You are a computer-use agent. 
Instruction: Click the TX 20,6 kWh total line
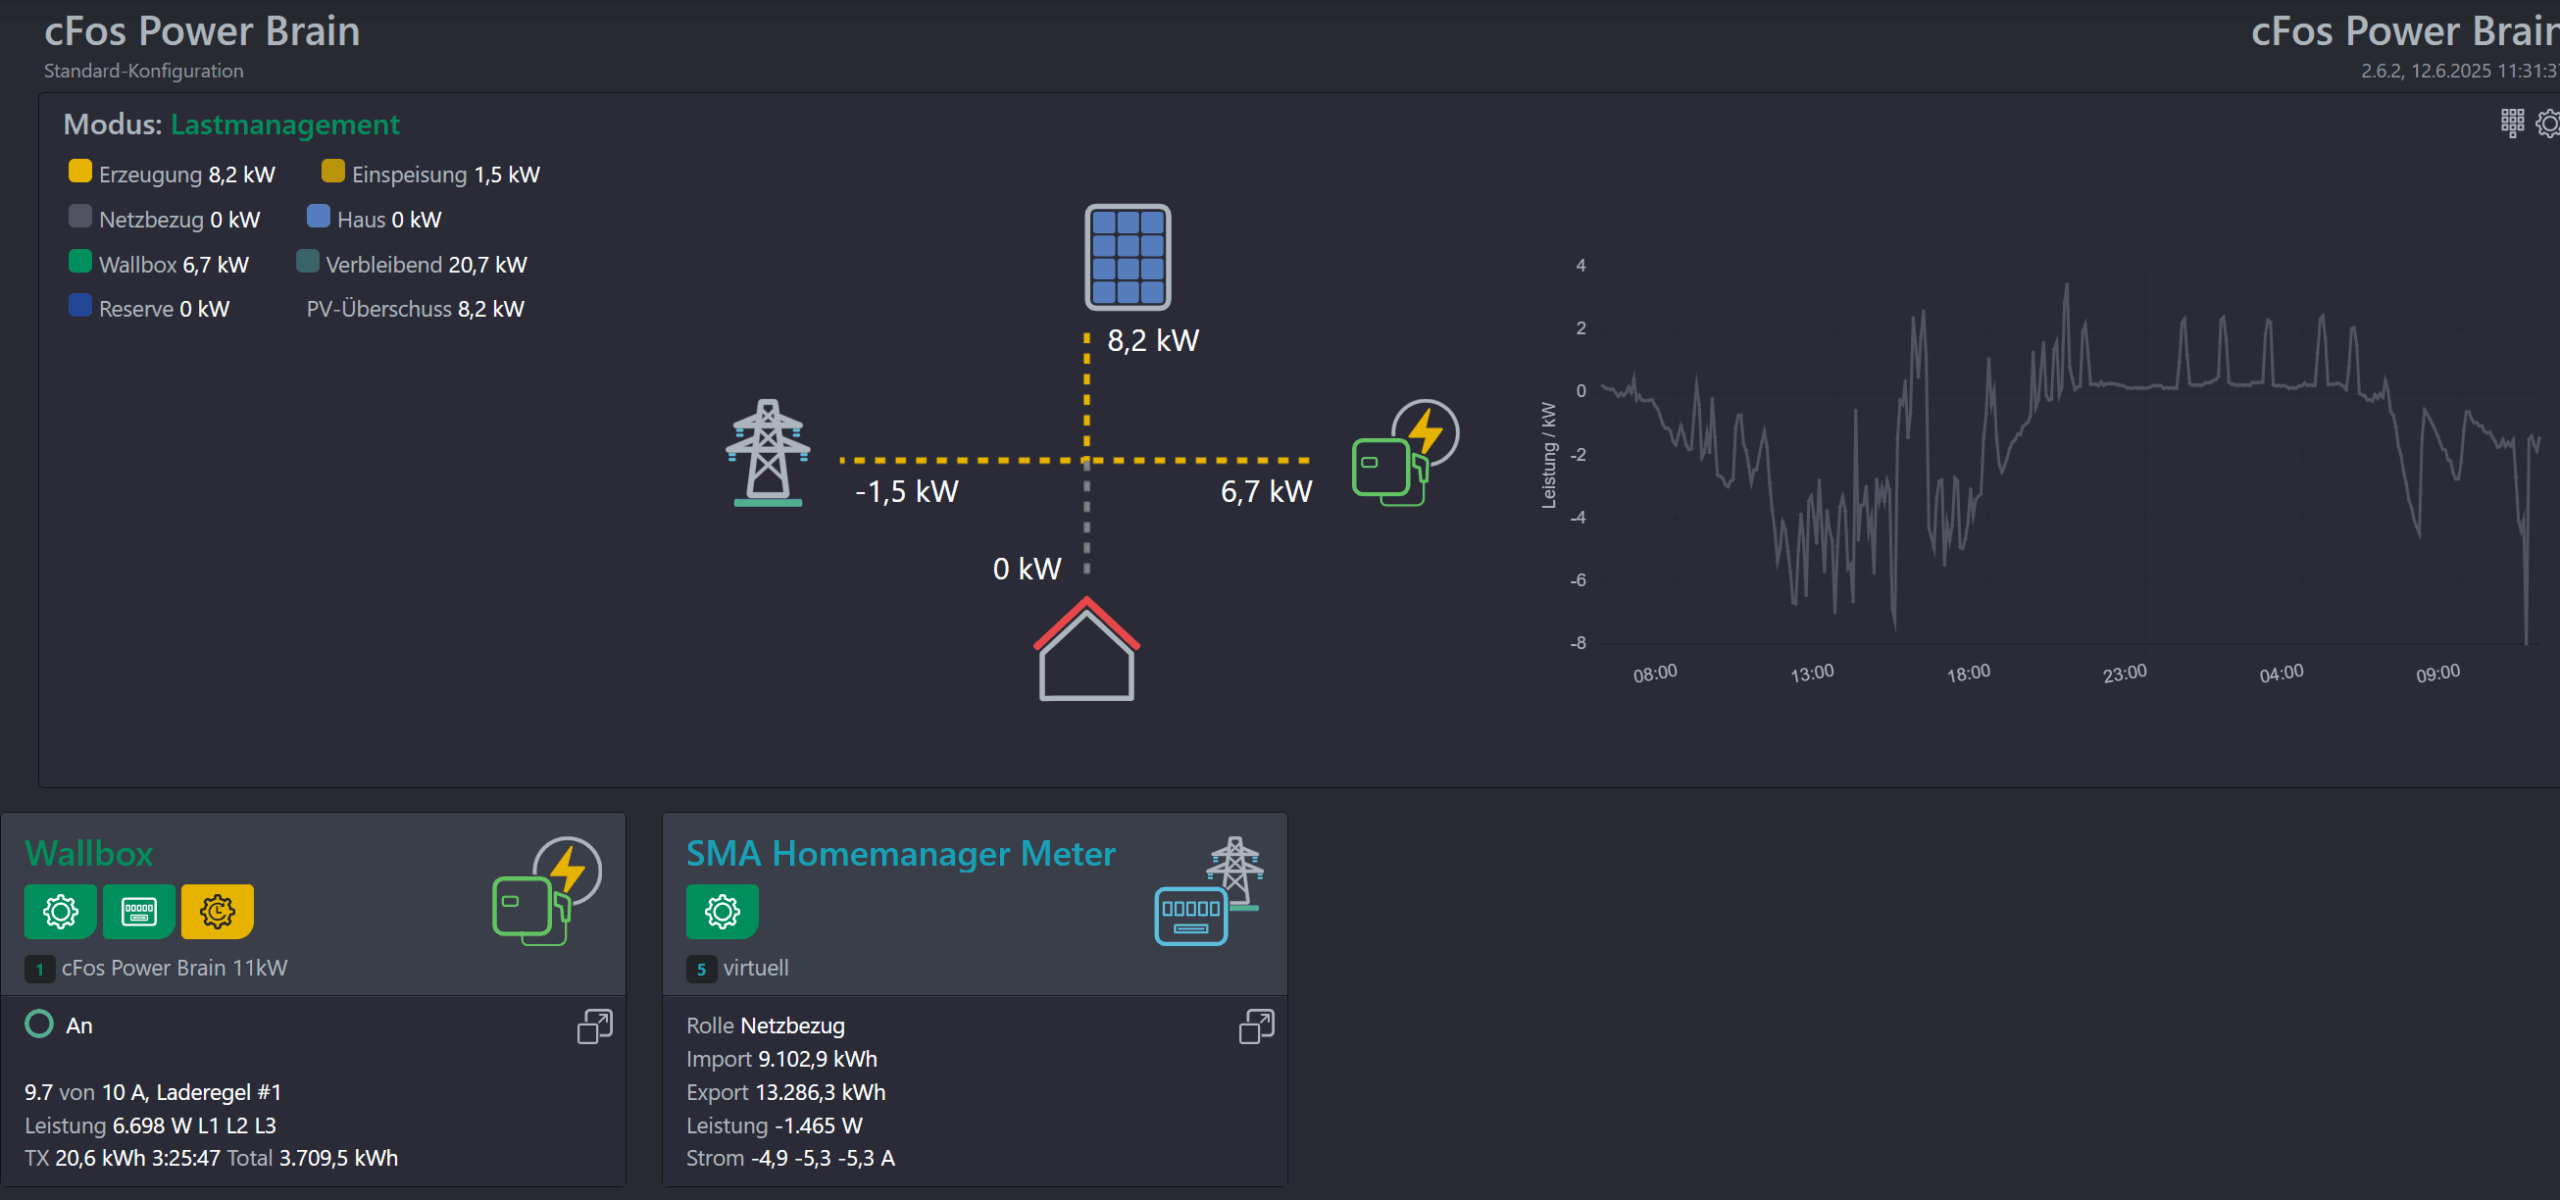tap(211, 1158)
